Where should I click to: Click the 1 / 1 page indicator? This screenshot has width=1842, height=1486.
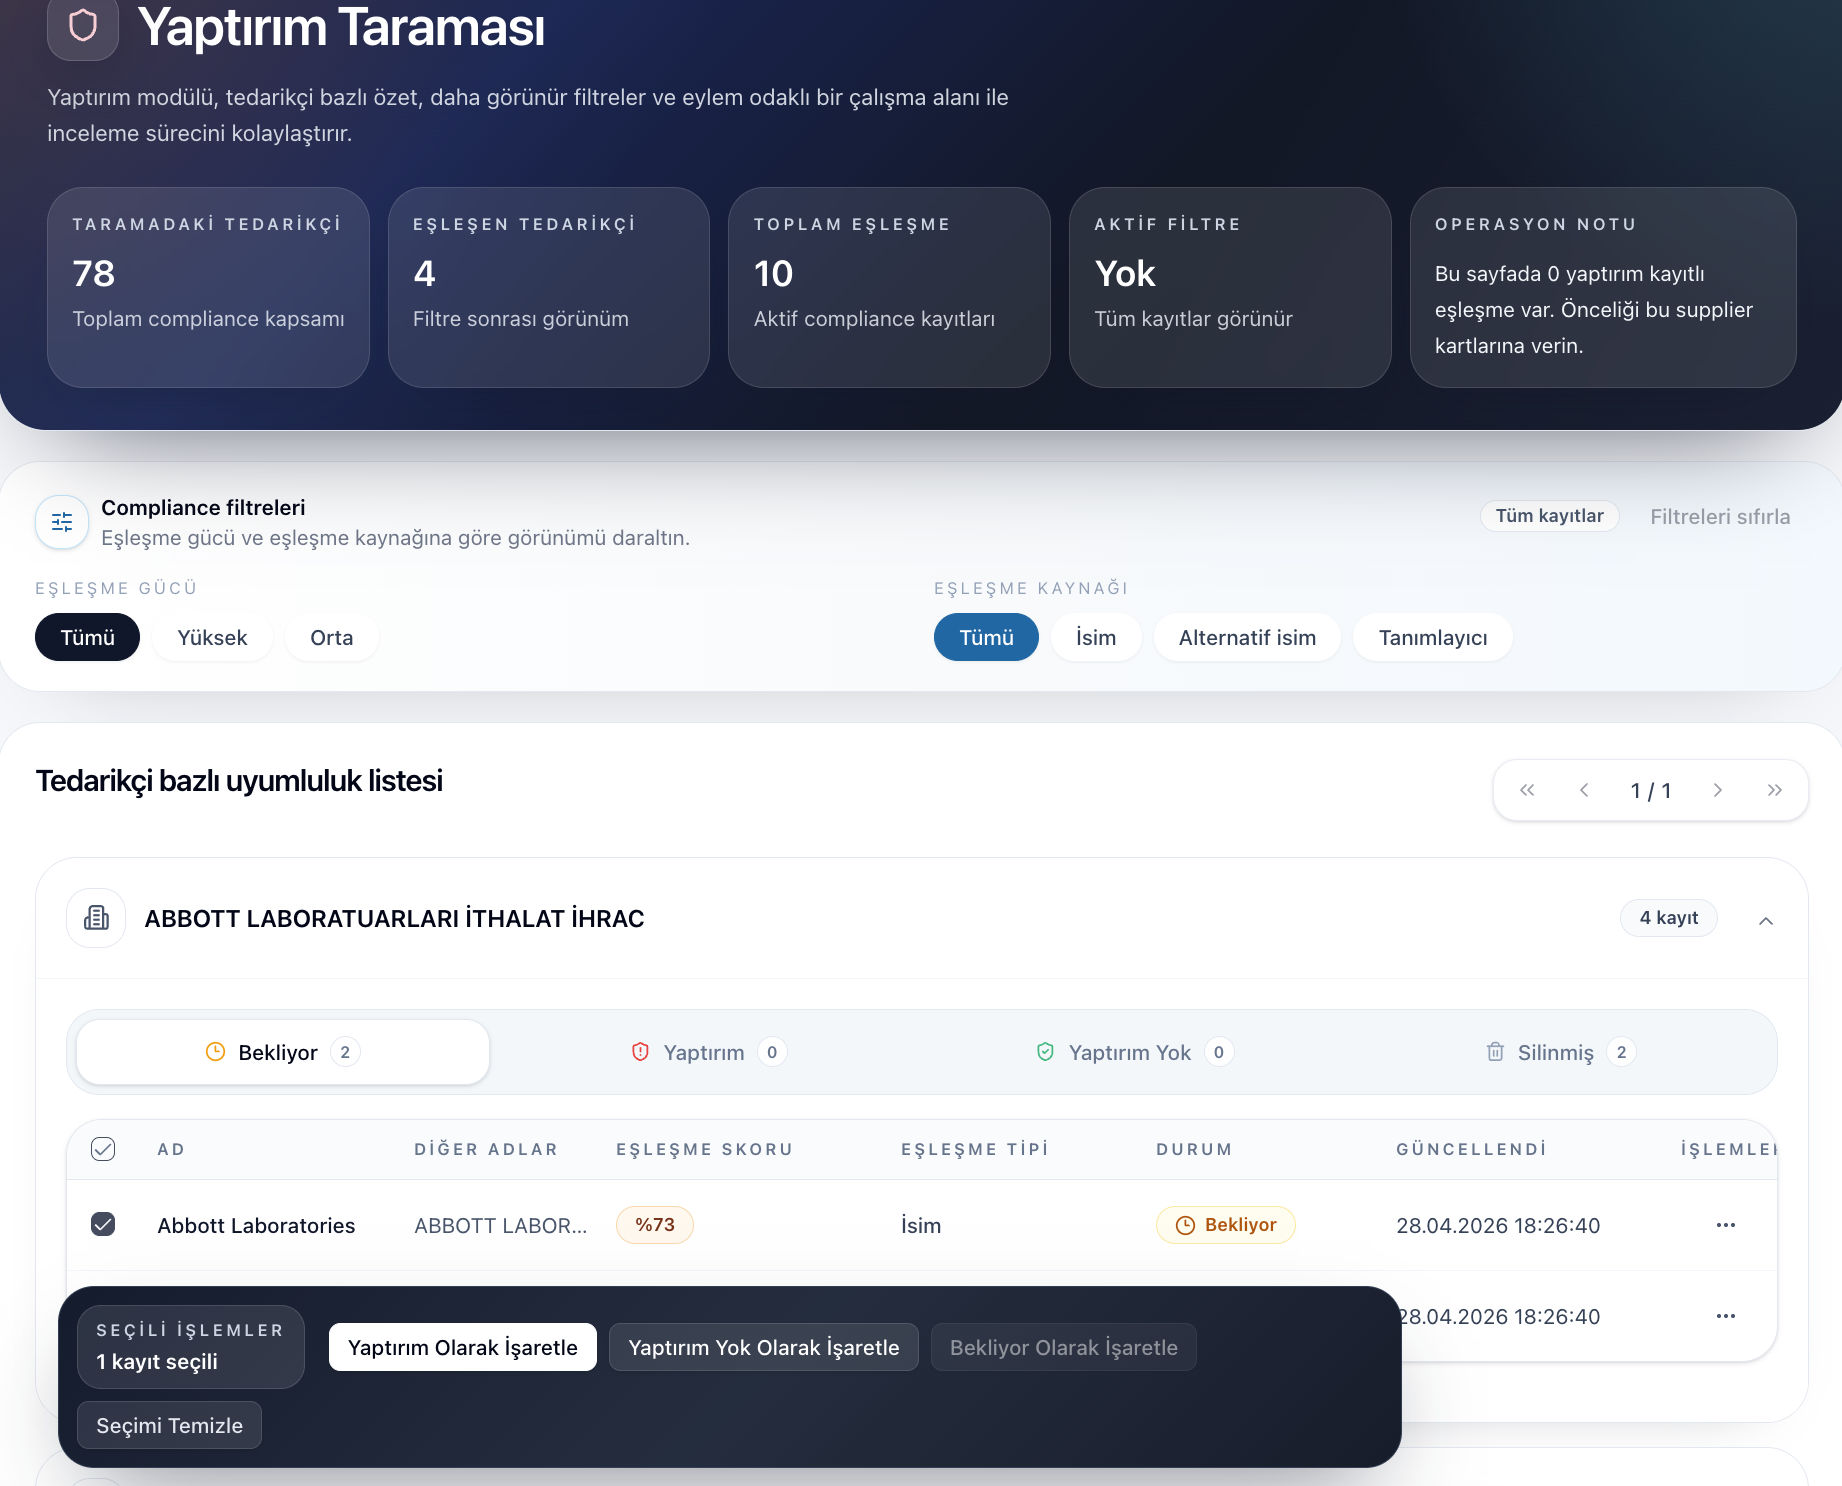(1651, 790)
